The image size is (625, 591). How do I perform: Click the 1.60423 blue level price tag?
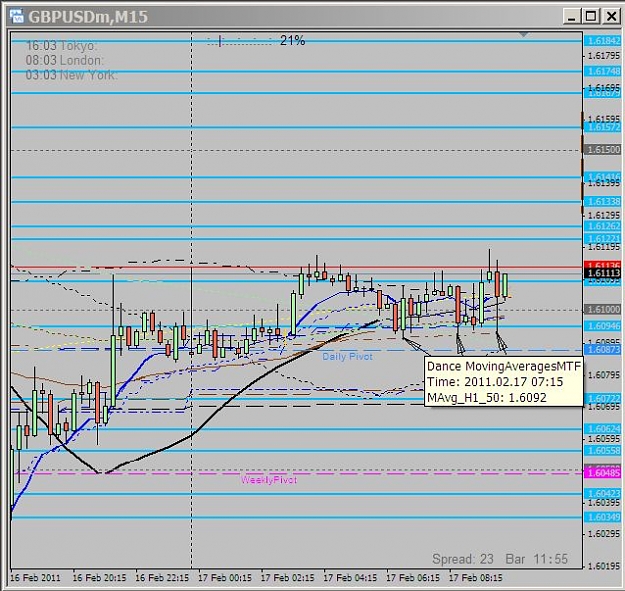pyautogui.click(x=603, y=494)
